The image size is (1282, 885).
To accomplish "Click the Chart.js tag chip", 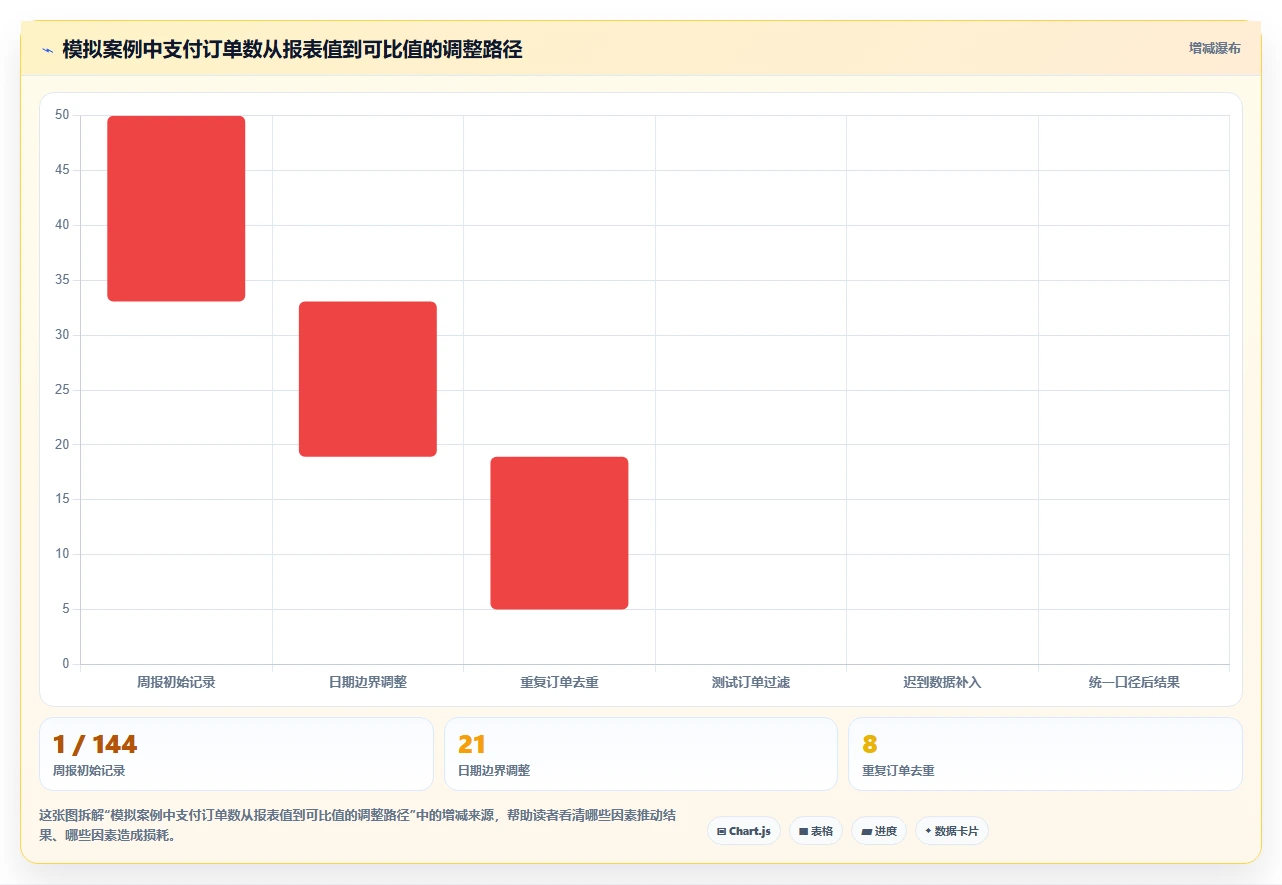I will pos(744,831).
